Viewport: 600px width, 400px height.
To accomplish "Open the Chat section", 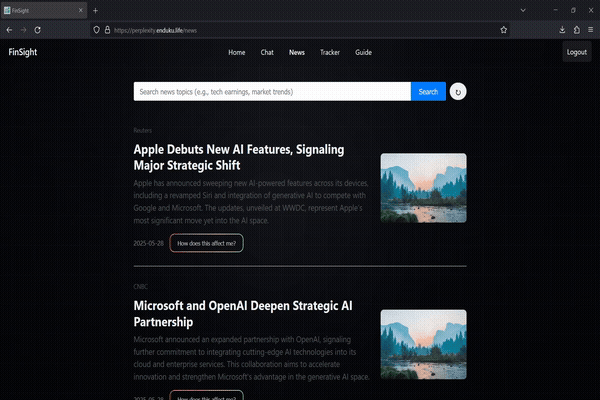I will point(267,52).
